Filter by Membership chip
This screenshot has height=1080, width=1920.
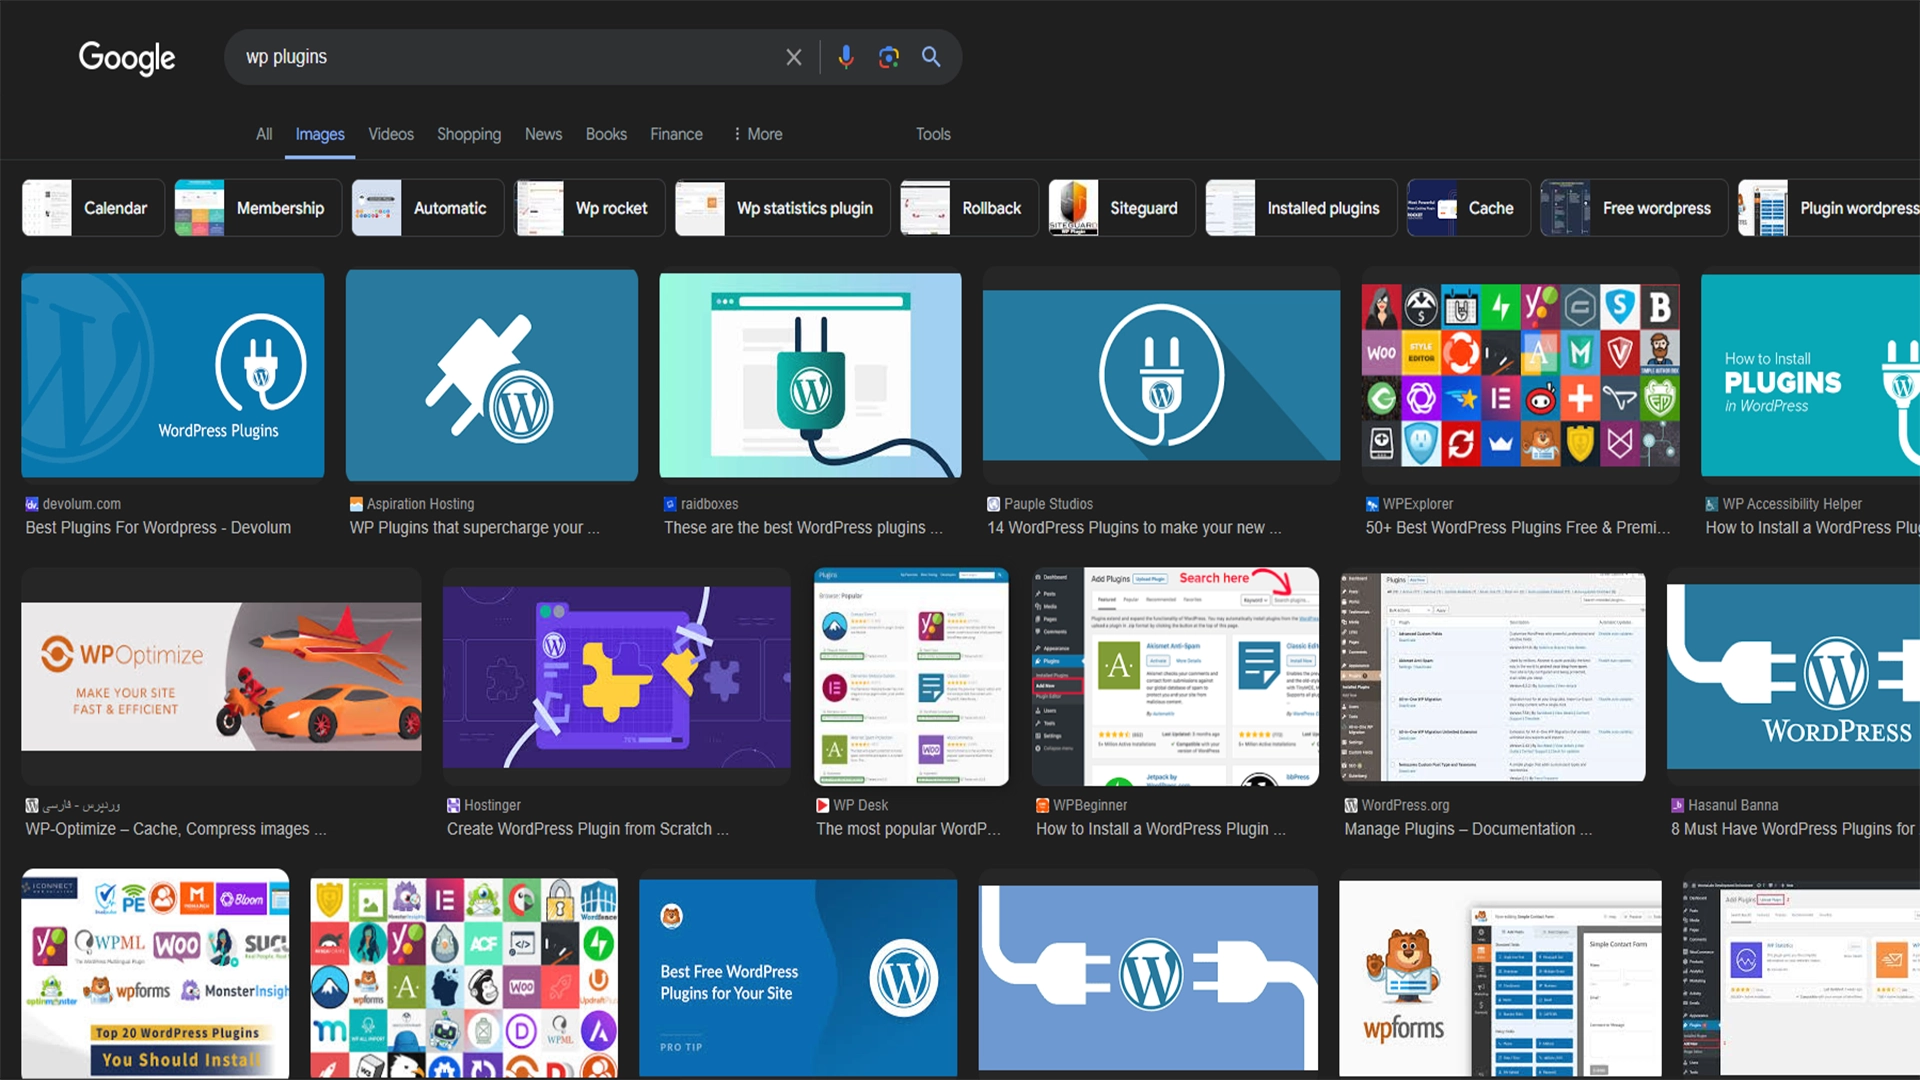pos(258,208)
